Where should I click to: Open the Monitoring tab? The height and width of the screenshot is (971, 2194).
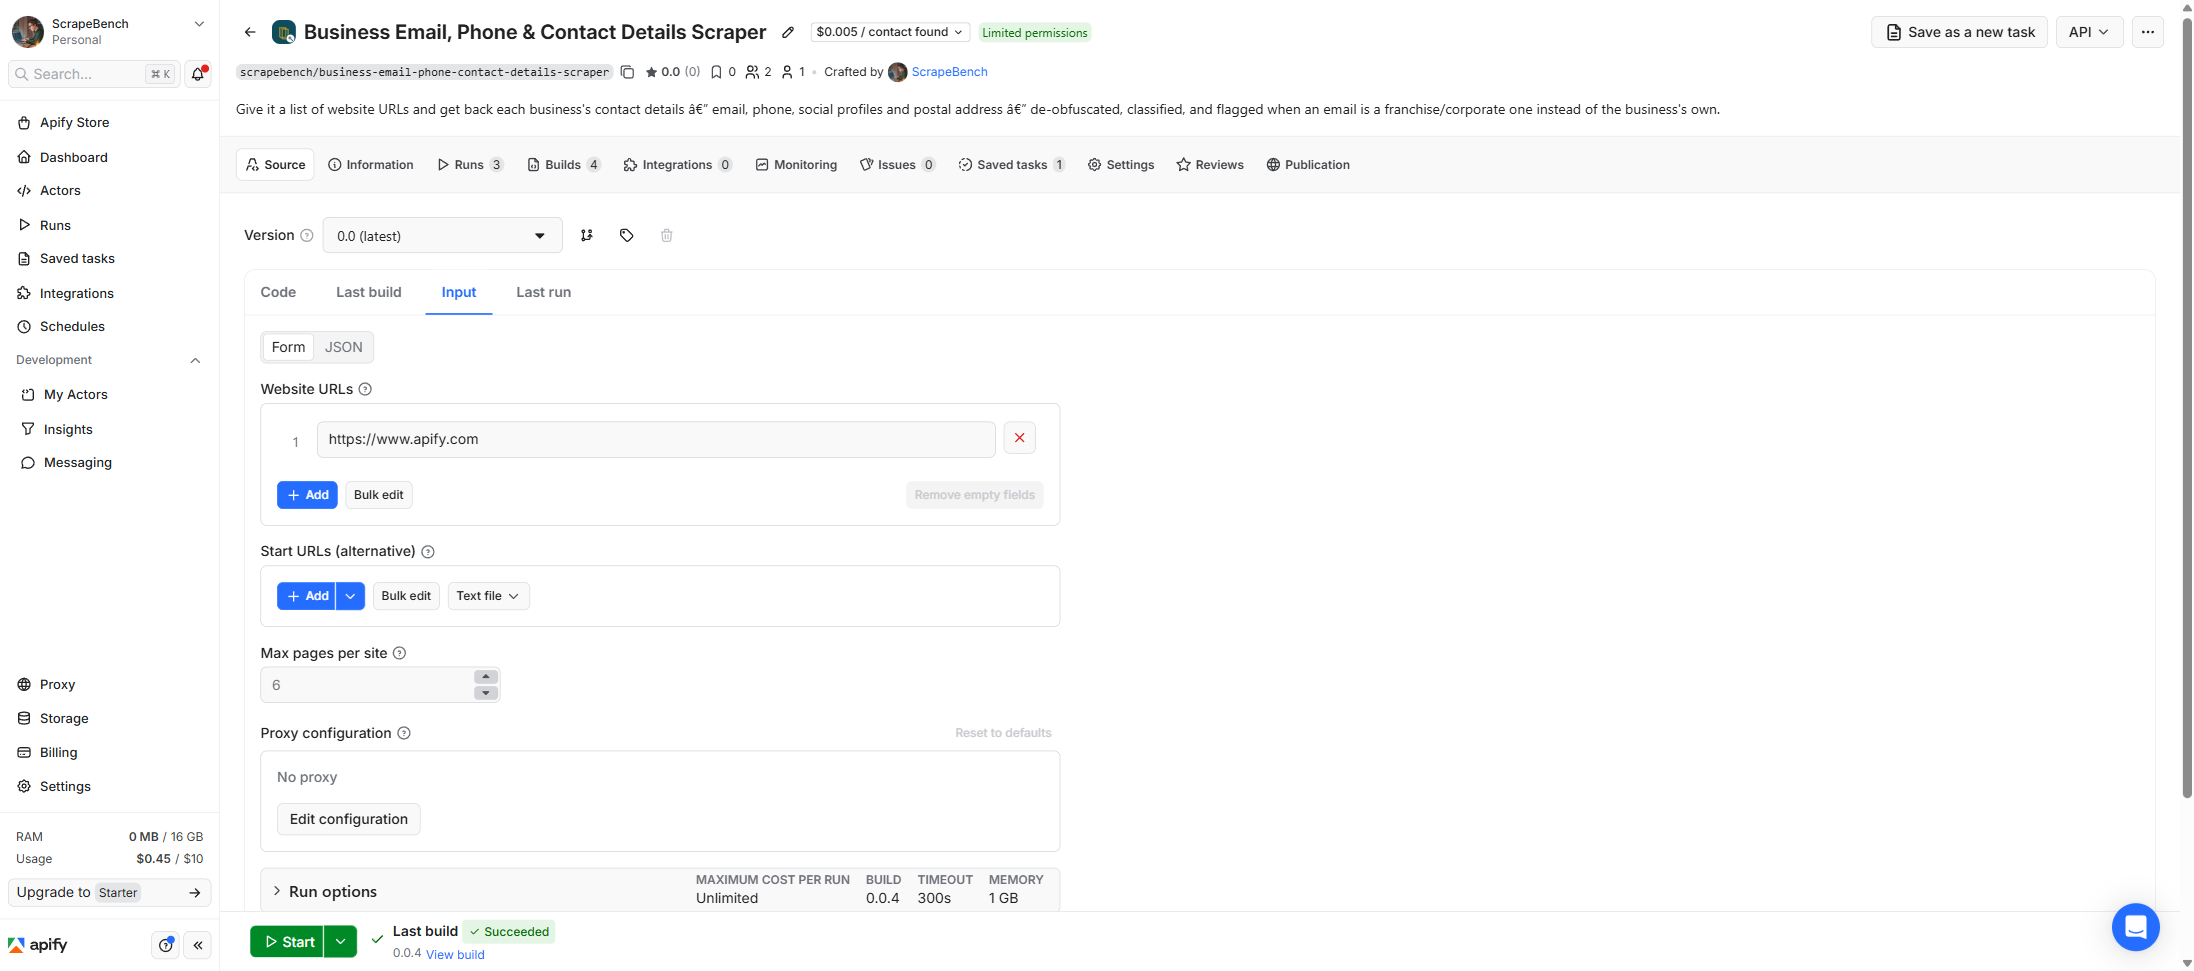coord(796,165)
